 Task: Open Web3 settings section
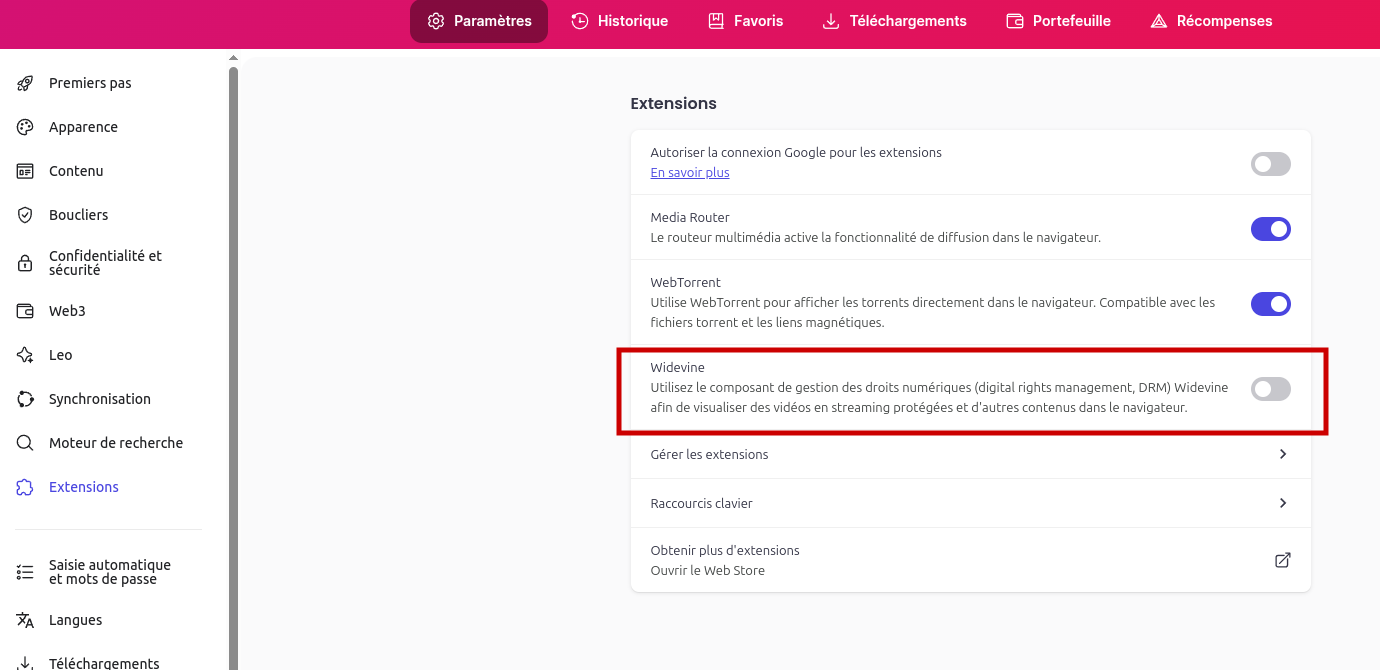click(67, 311)
